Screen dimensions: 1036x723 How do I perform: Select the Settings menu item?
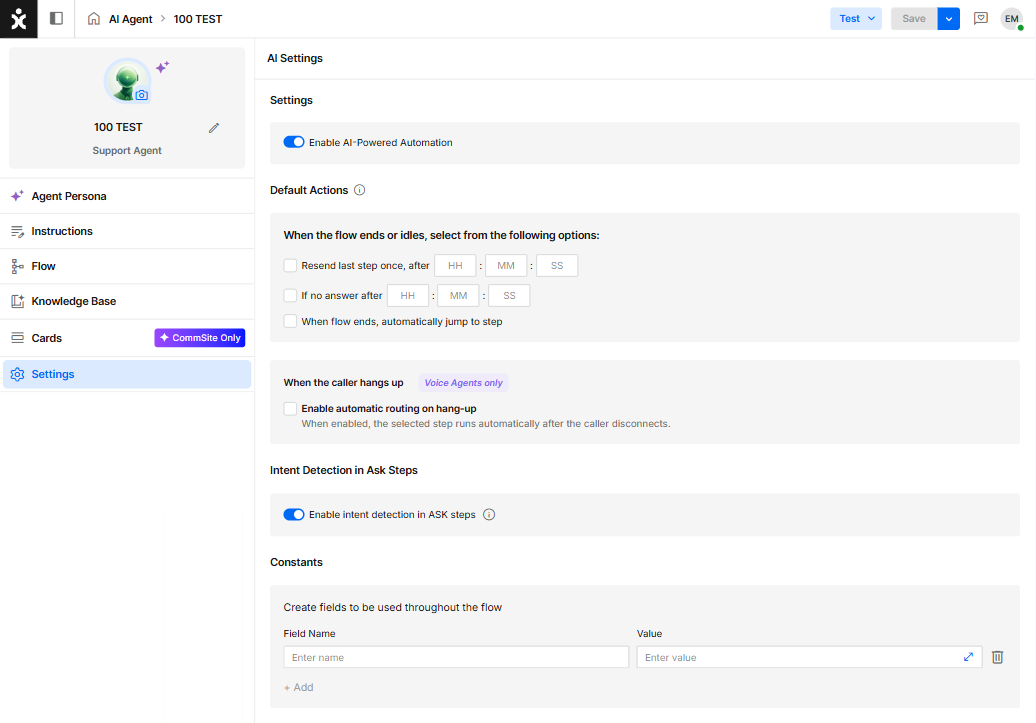[x=127, y=374]
